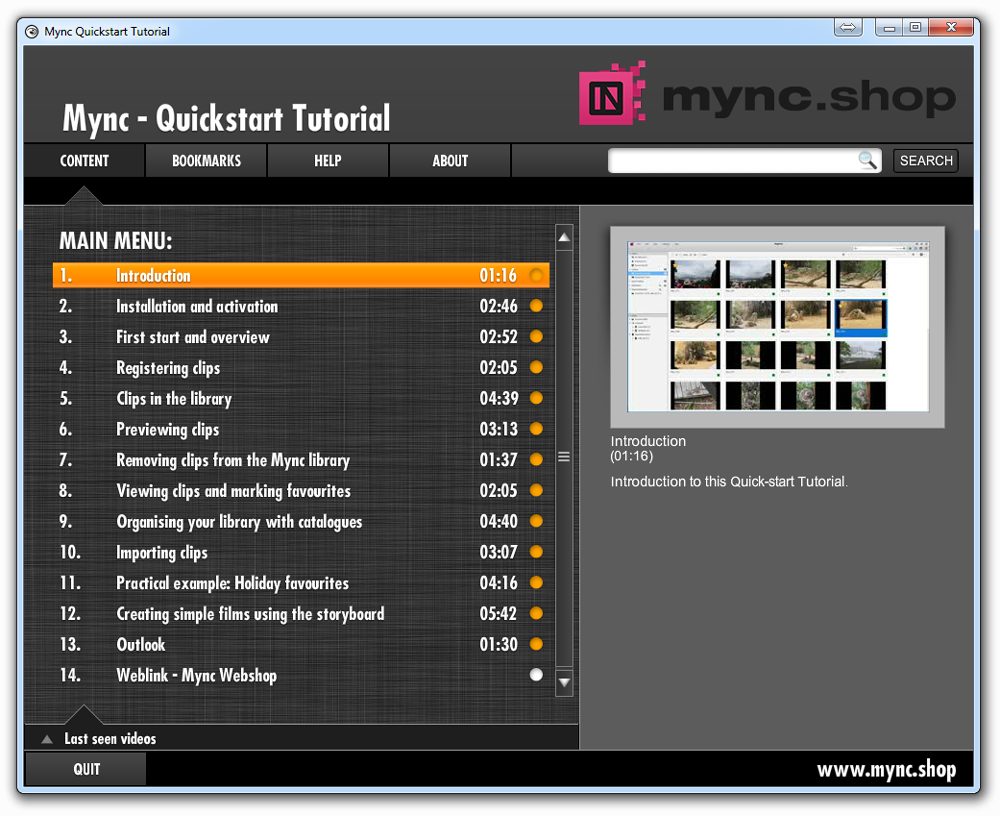Click the white dot beside Weblink - Mync Webshop
The height and width of the screenshot is (816, 1000).
point(536,675)
